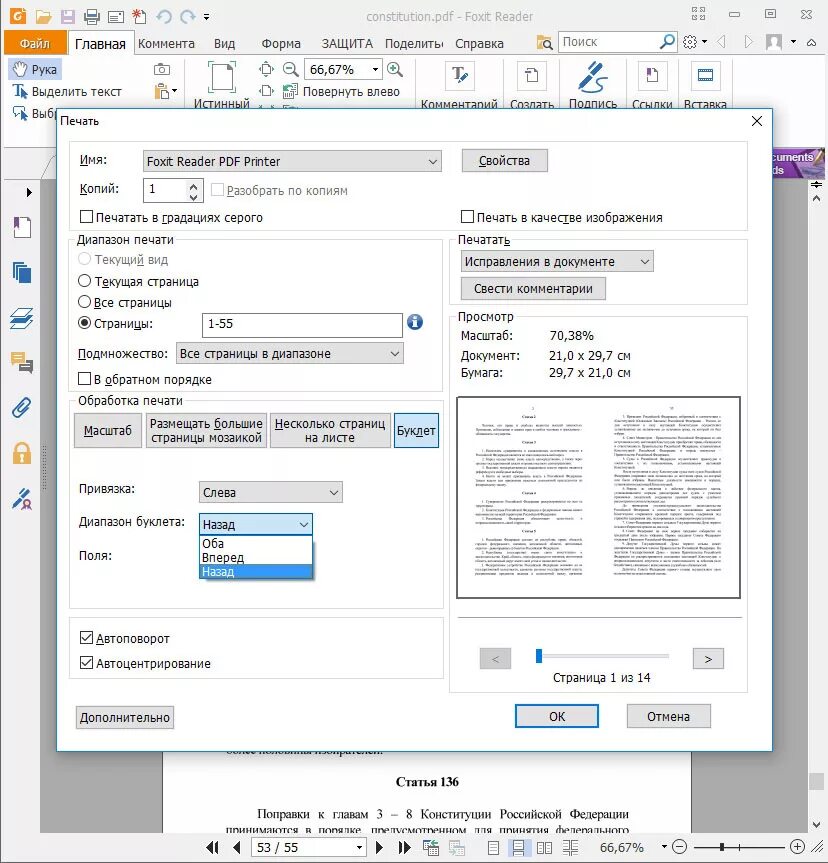828x863 pixels.
Task: Open the Файл menu tab
Action: pos(35,43)
